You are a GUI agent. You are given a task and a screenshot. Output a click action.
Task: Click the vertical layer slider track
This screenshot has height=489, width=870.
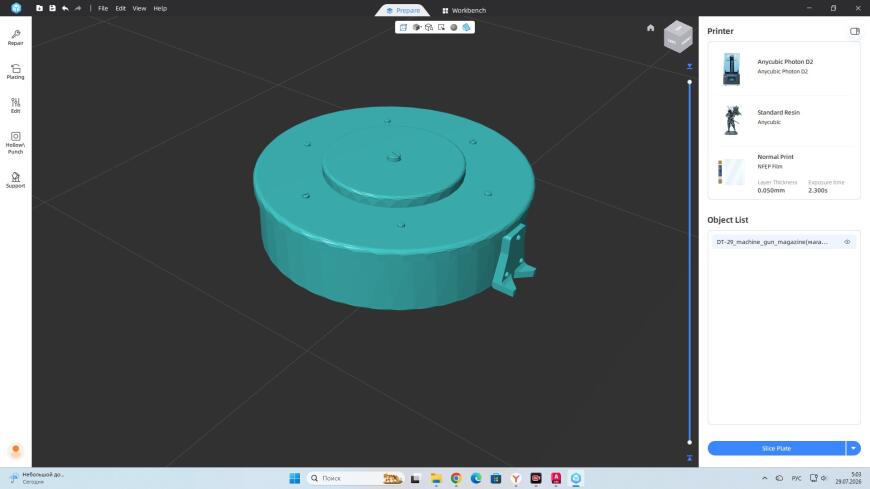tap(689, 262)
